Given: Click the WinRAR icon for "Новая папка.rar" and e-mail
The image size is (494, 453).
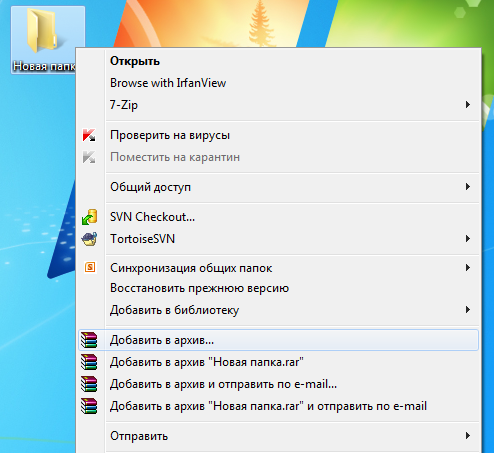Looking at the screenshot, I should [89, 406].
